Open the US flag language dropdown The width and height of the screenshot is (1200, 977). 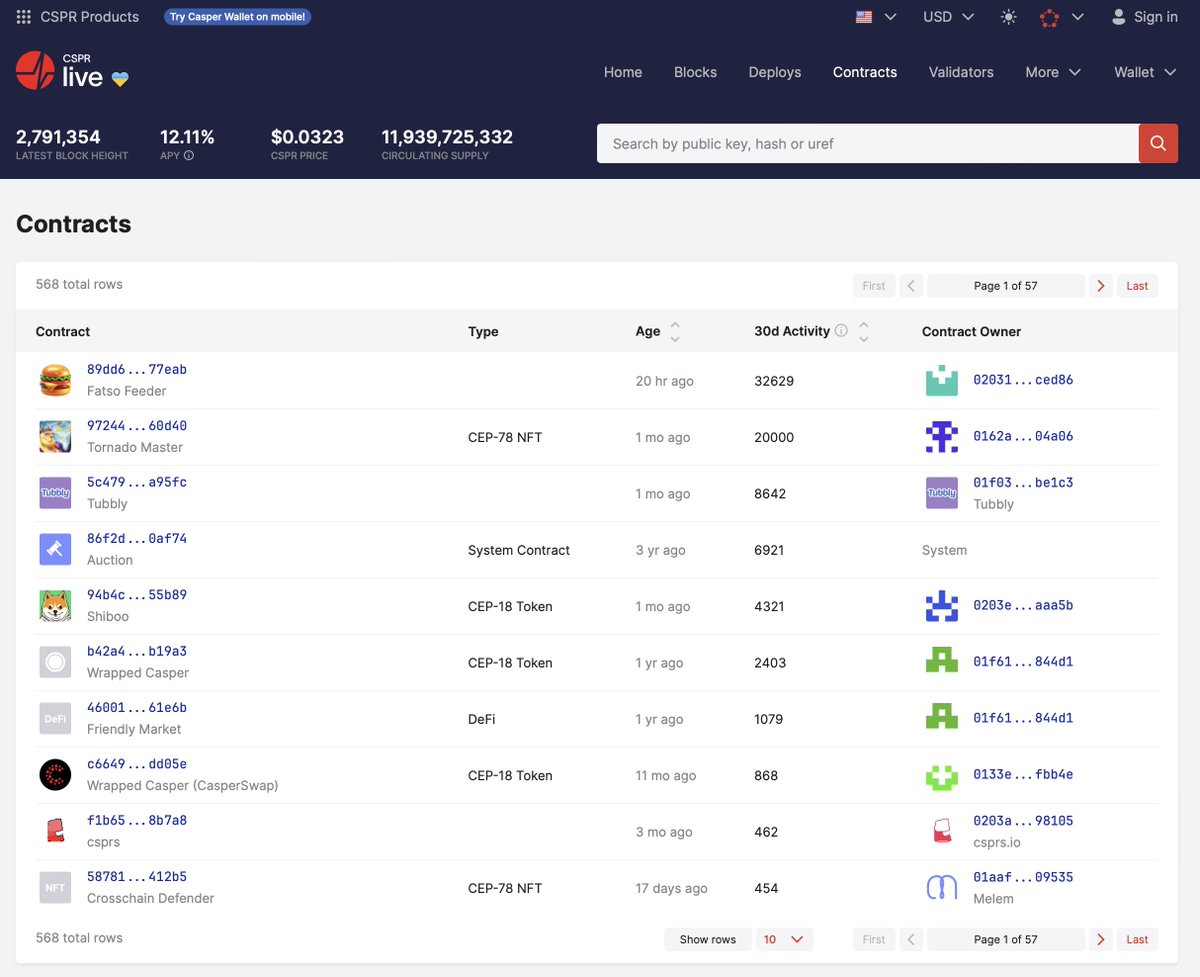876,17
